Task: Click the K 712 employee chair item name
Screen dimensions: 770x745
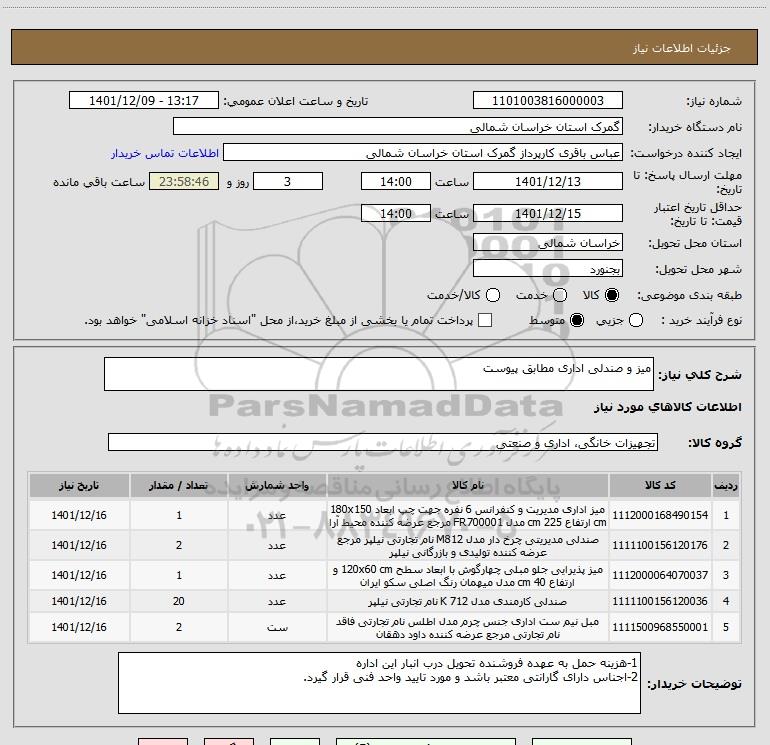Action: pyautogui.click(x=468, y=602)
